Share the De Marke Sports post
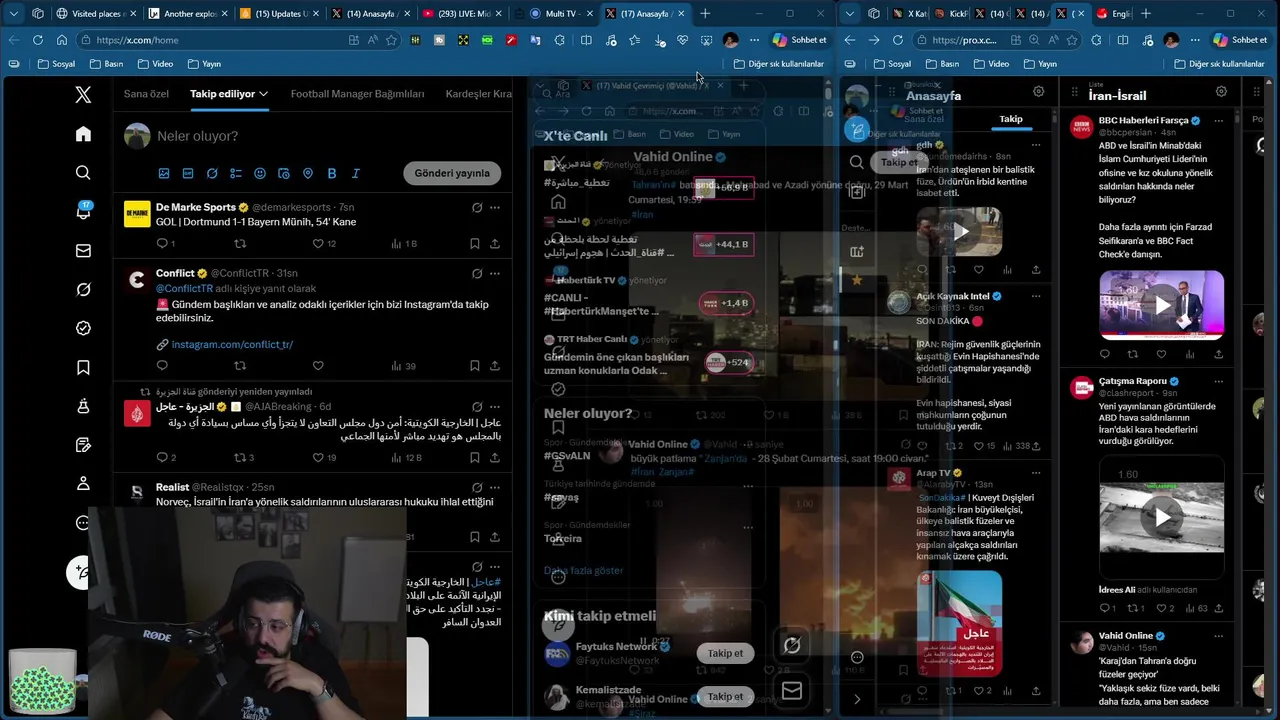 pos(495,243)
